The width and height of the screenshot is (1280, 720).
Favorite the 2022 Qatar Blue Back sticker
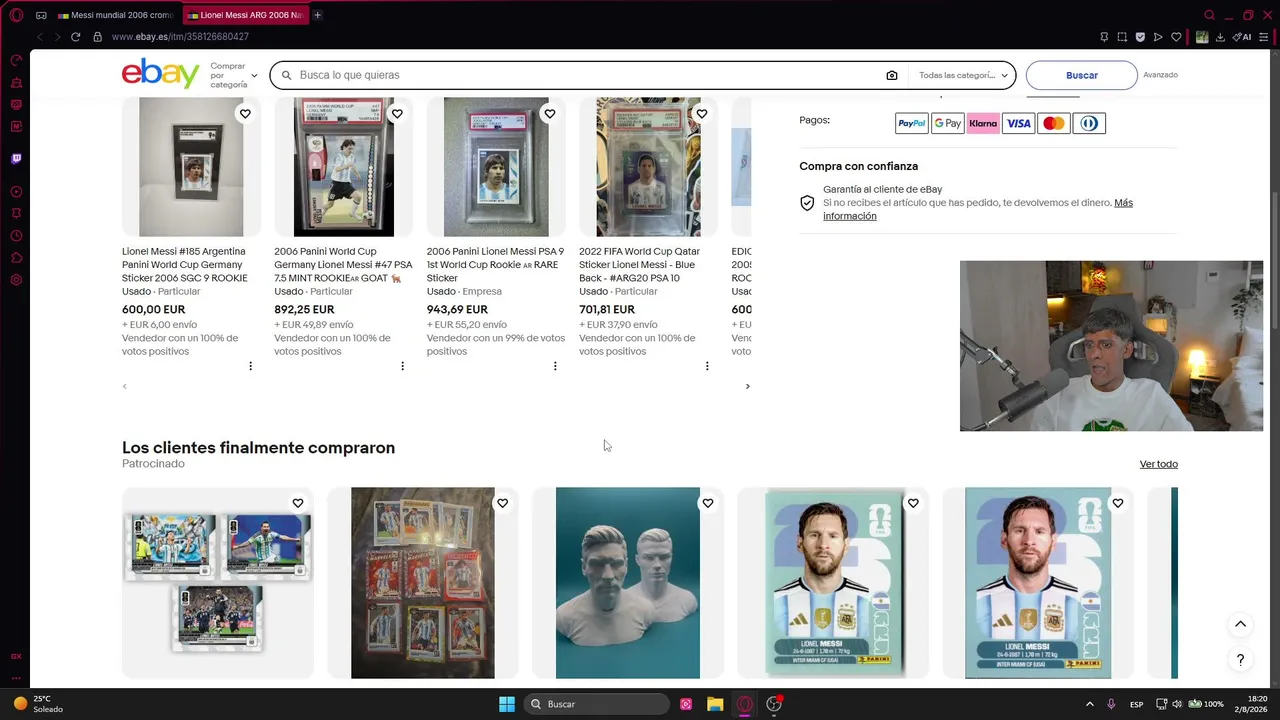(702, 114)
